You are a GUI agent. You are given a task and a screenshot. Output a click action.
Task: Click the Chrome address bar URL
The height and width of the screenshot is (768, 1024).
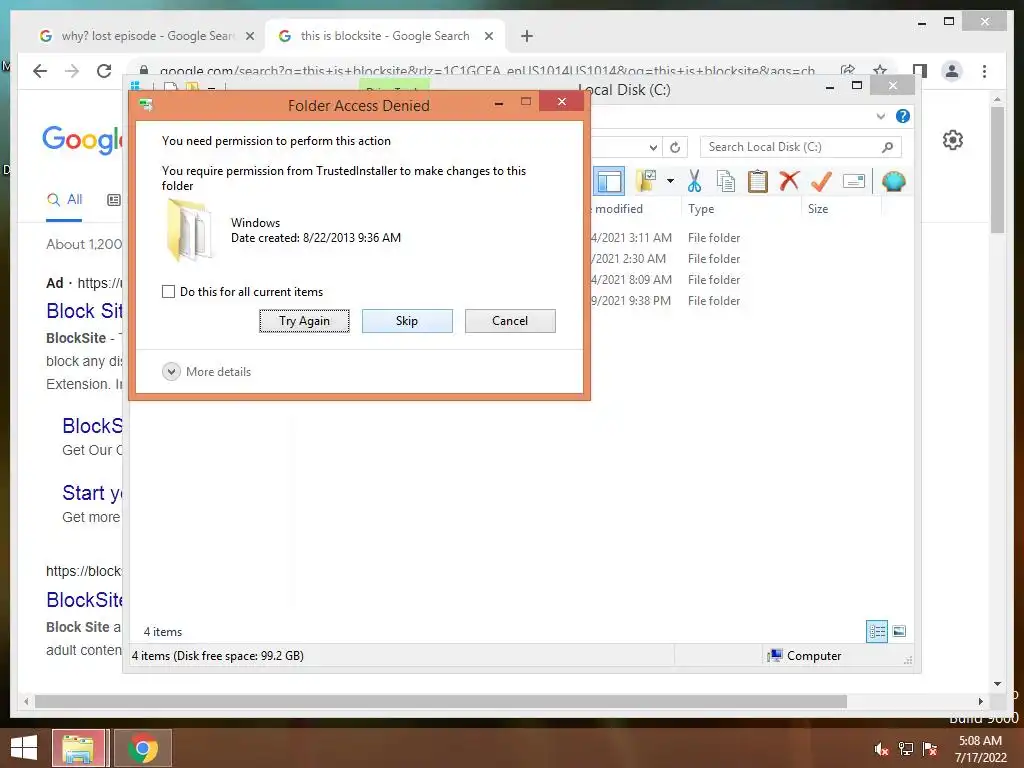[x=487, y=71]
